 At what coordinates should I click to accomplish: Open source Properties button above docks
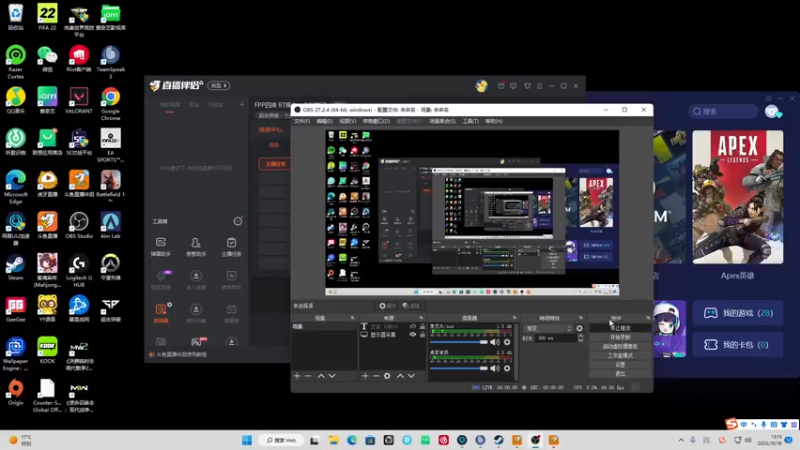point(387,306)
